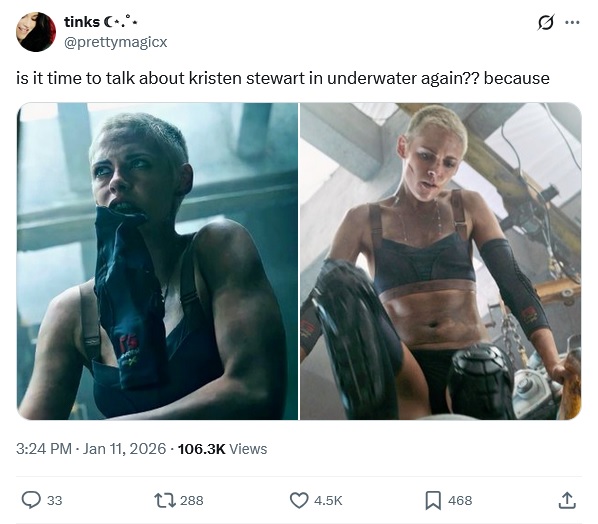Click the 3:24 PM Jan 11, 2026 timestamp

[x=91, y=449]
